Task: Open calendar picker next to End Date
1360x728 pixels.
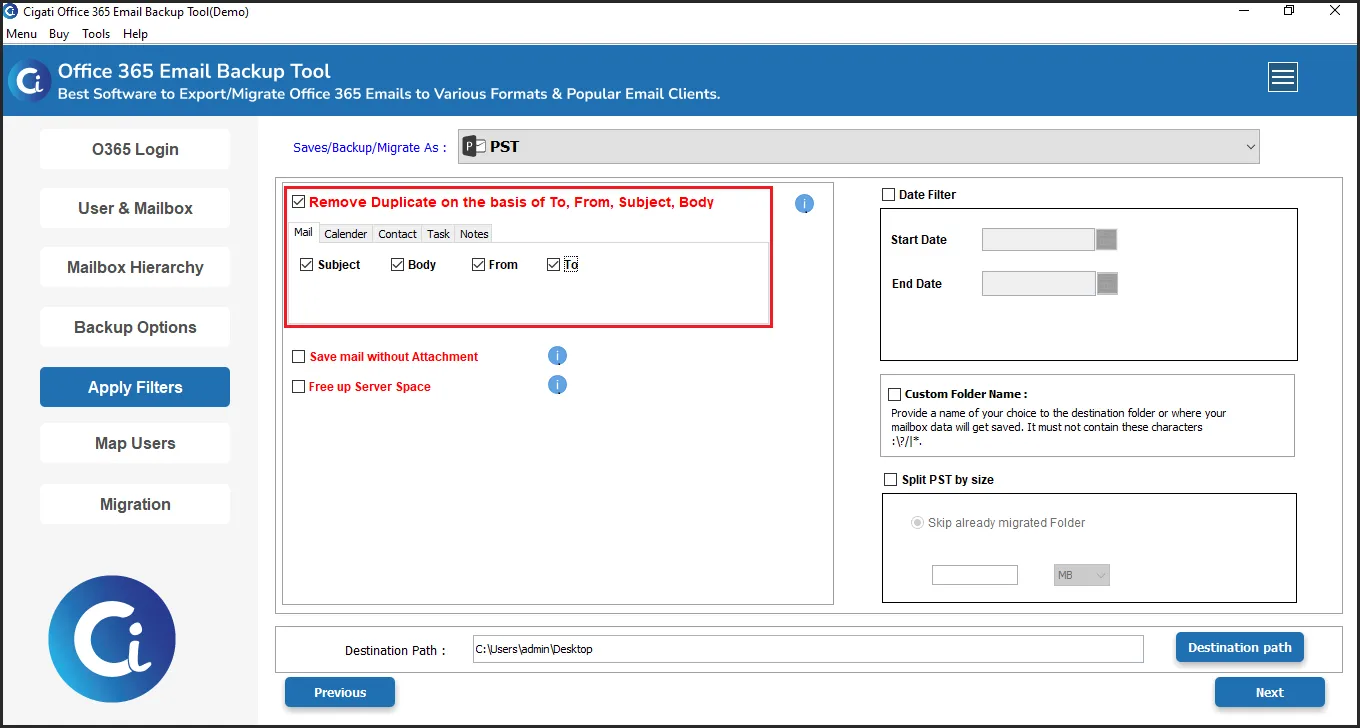Action: click(x=1106, y=283)
